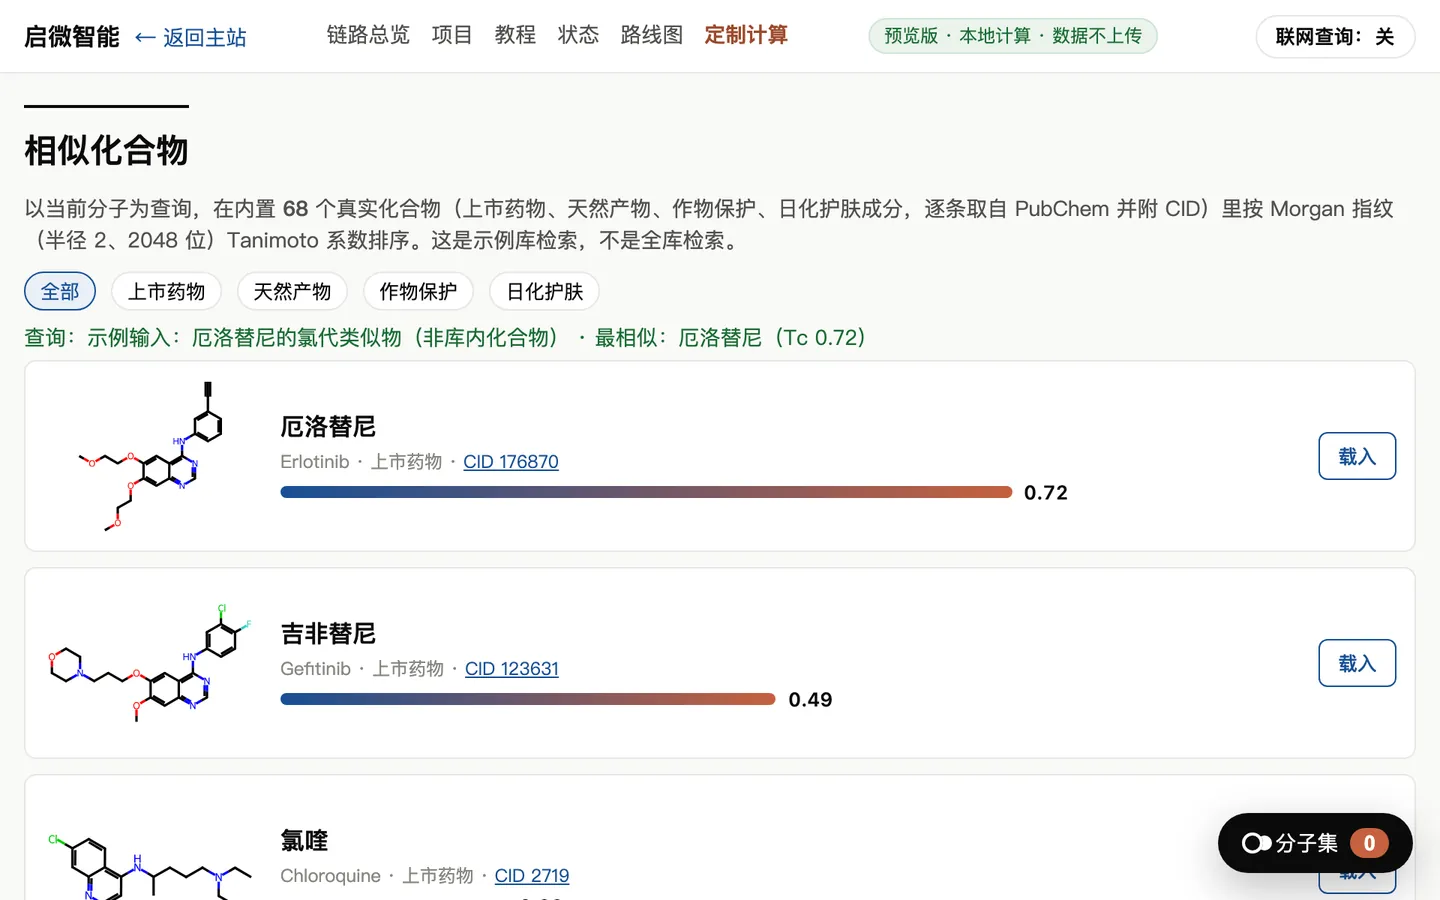
Task: Go to the 项目 nav item
Action: [452, 35]
